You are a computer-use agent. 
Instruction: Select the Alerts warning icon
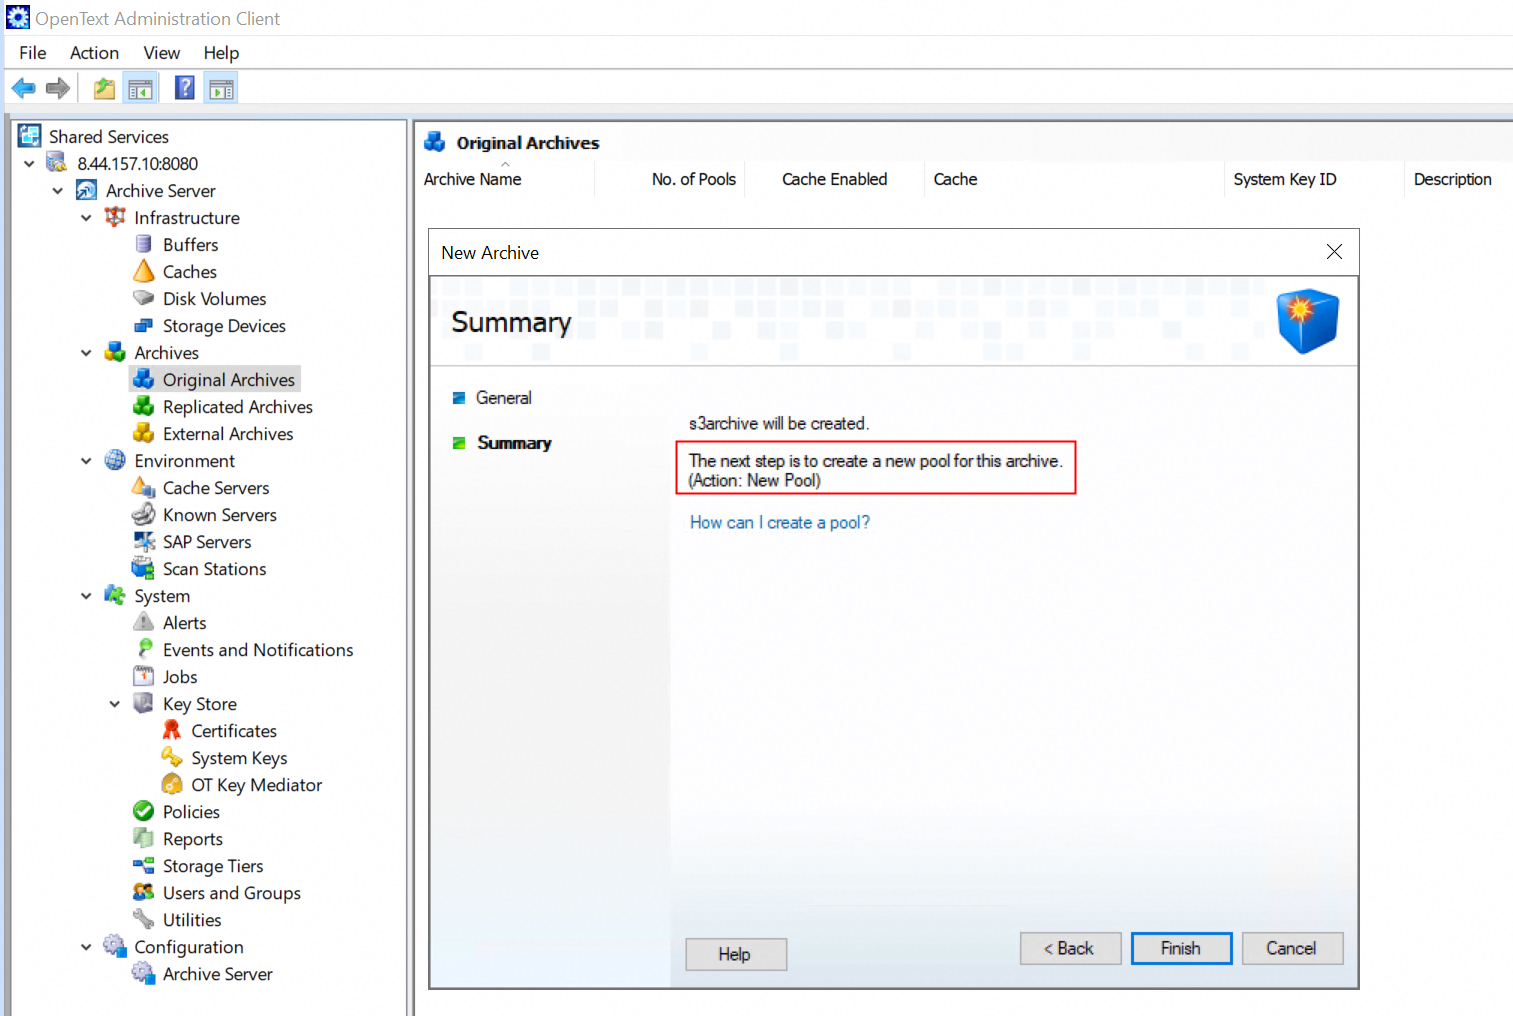pos(144,622)
